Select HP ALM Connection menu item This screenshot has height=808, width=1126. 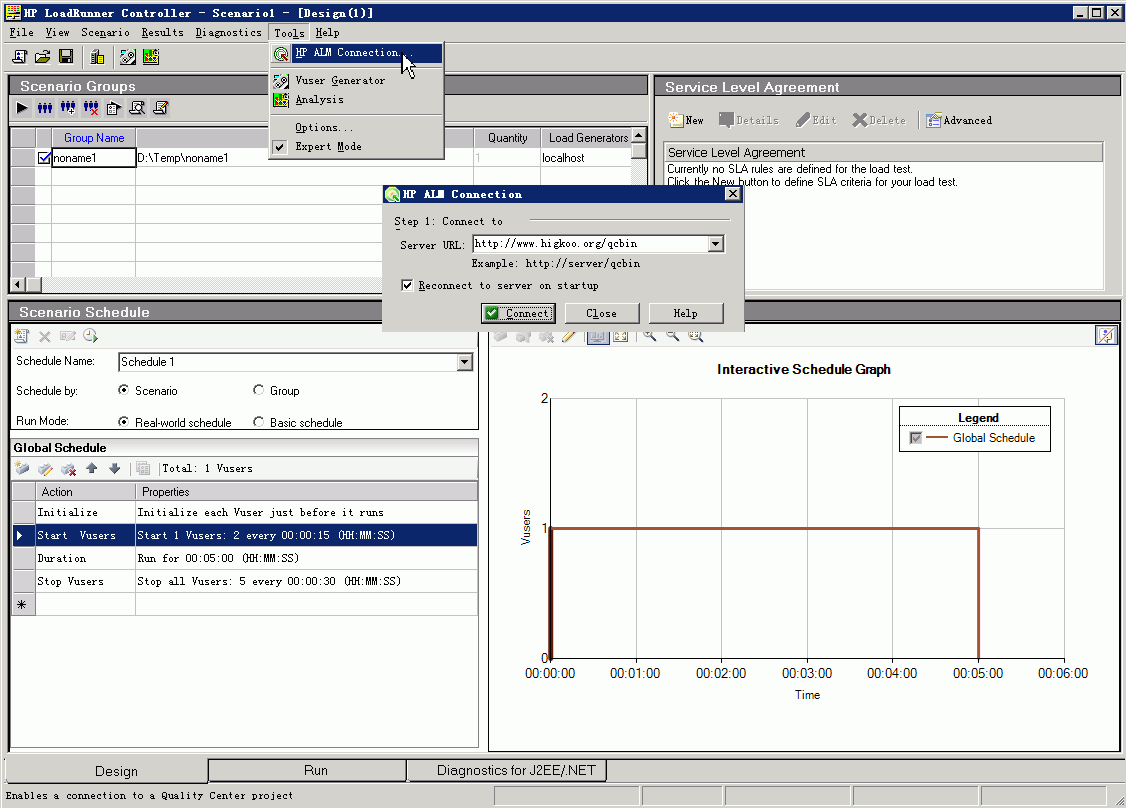(356, 53)
